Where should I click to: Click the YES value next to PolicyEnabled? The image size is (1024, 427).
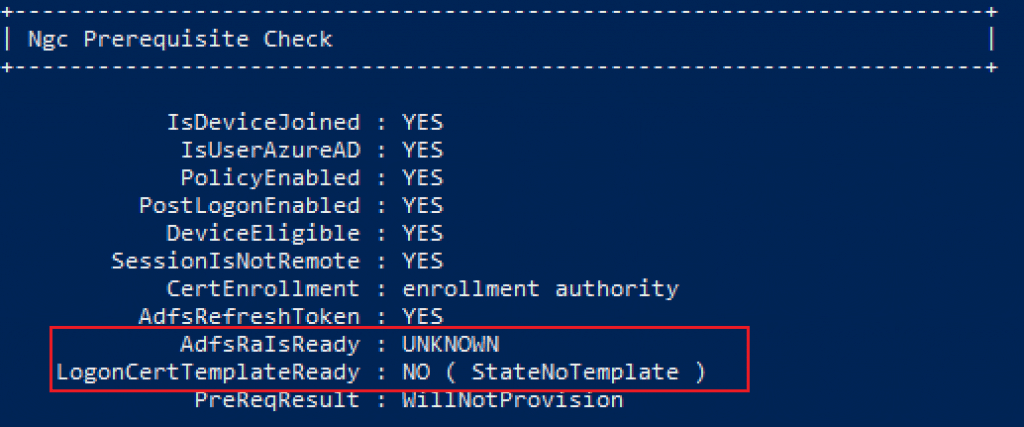[423, 178]
